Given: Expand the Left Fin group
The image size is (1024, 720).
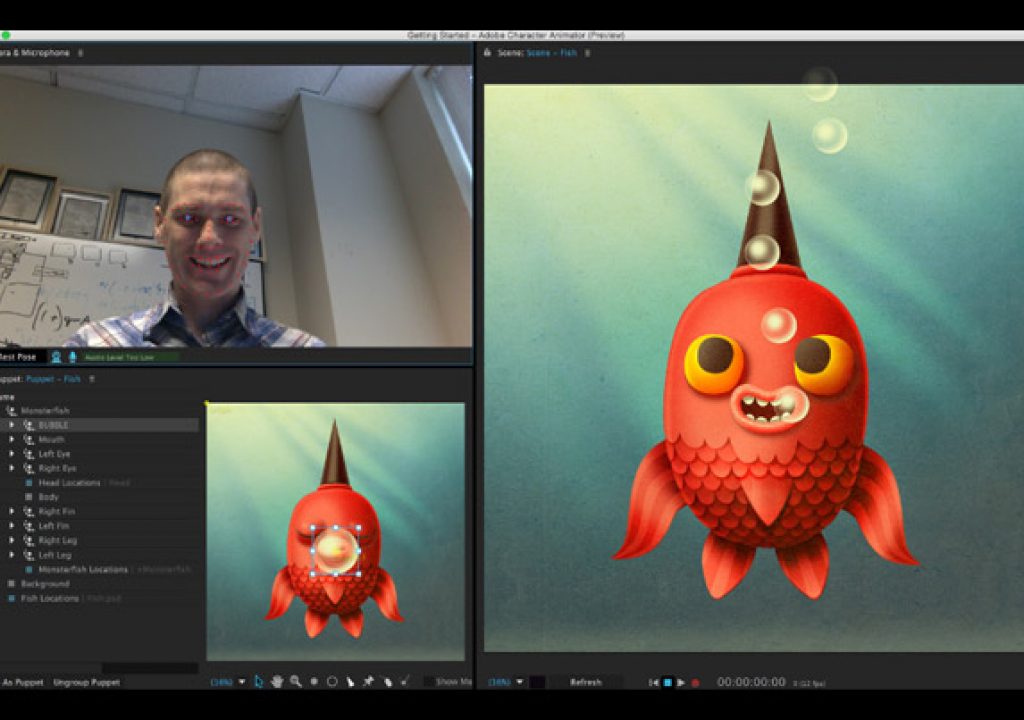Looking at the screenshot, I should click(11, 525).
